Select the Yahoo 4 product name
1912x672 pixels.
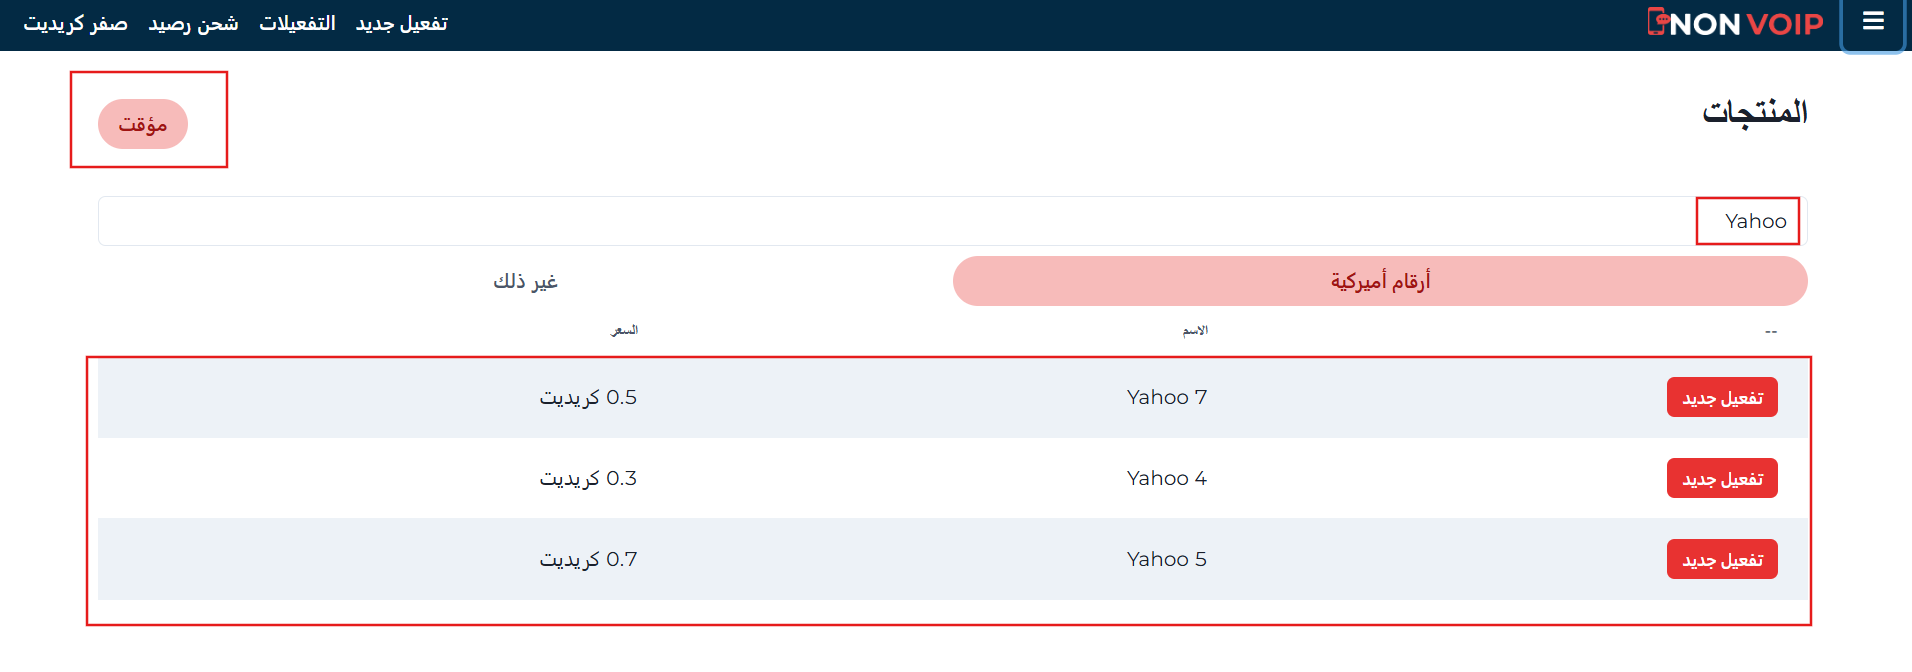tap(1166, 478)
